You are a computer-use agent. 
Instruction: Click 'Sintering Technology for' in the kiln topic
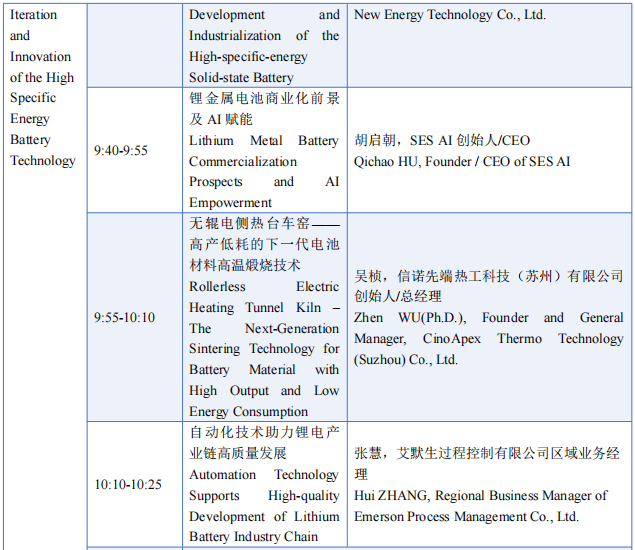[x=264, y=349]
